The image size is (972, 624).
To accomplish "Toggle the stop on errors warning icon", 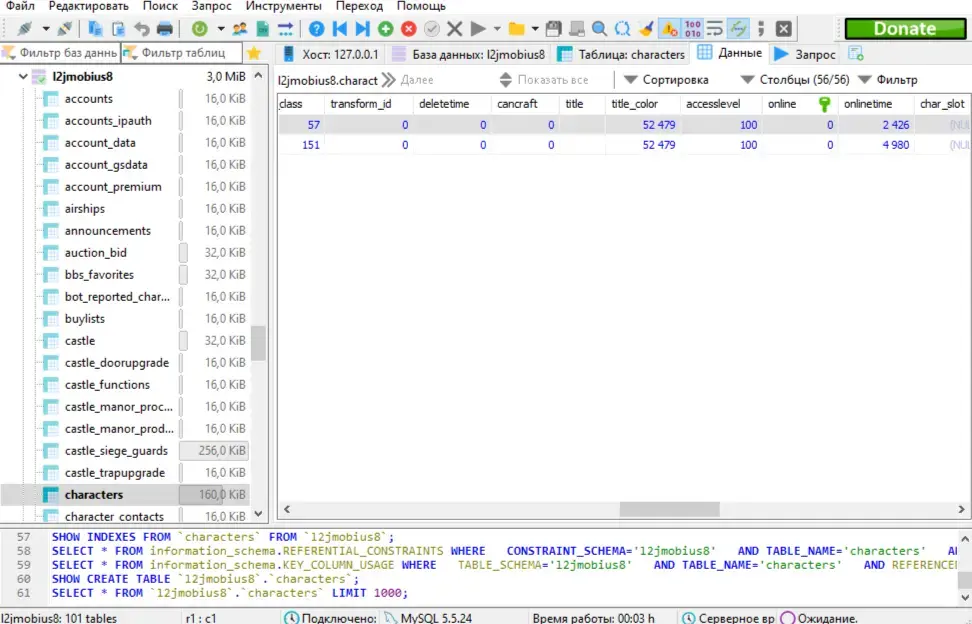I will point(669,29).
